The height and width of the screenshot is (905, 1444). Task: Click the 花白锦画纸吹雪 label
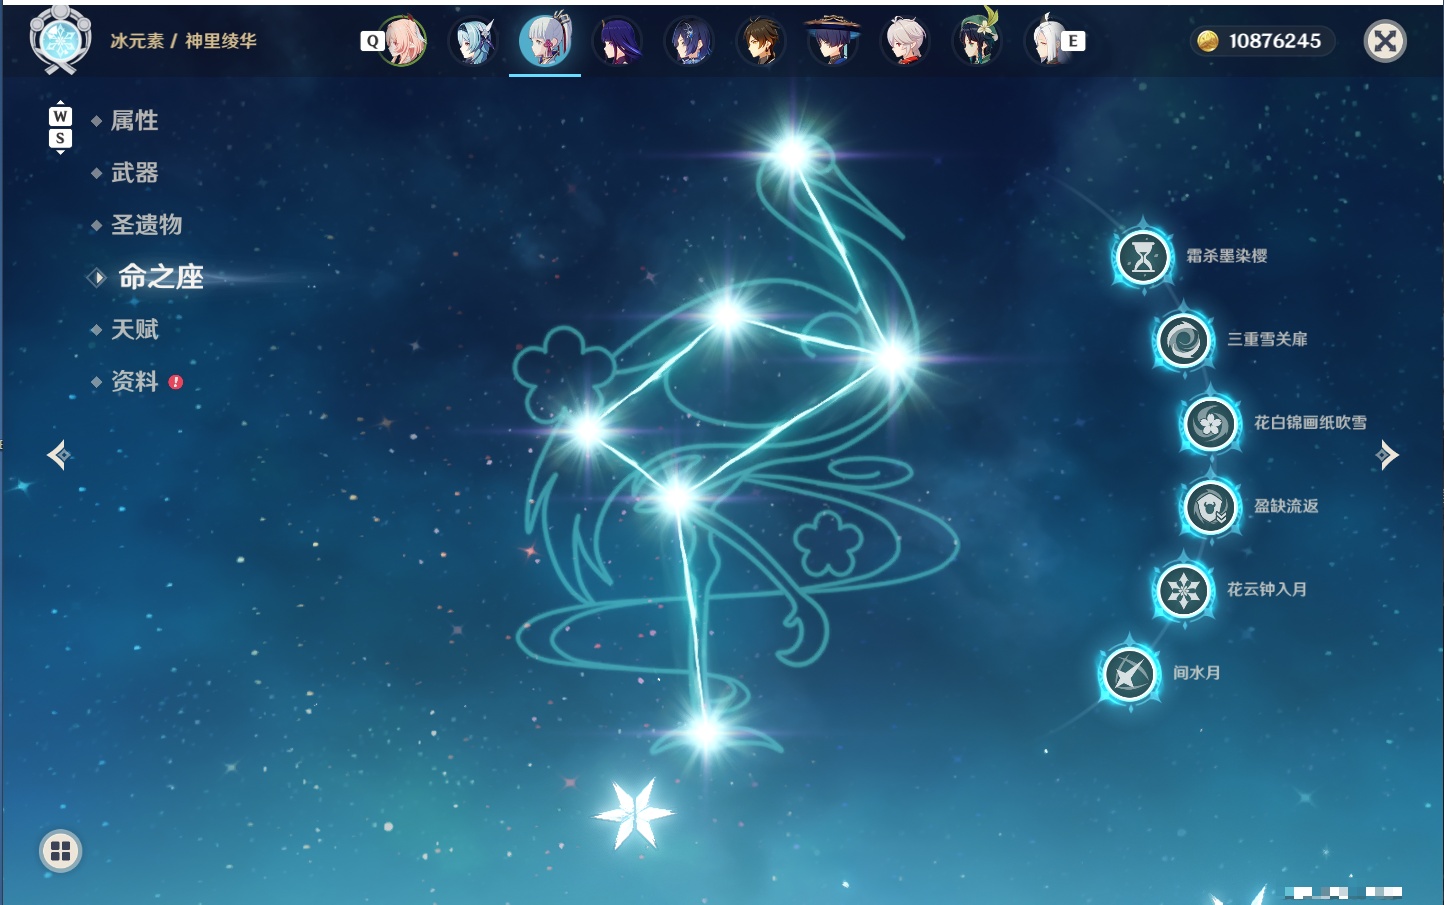[x=1310, y=422]
